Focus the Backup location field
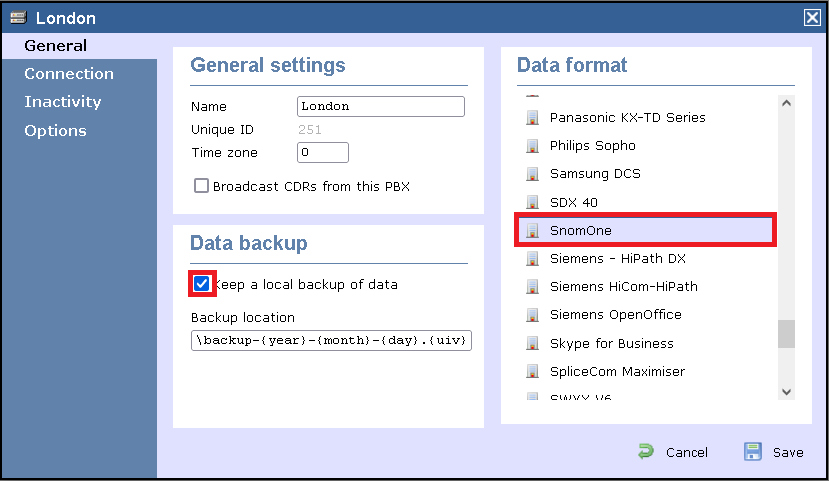The width and height of the screenshot is (829, 481). [x=332, y=341]
